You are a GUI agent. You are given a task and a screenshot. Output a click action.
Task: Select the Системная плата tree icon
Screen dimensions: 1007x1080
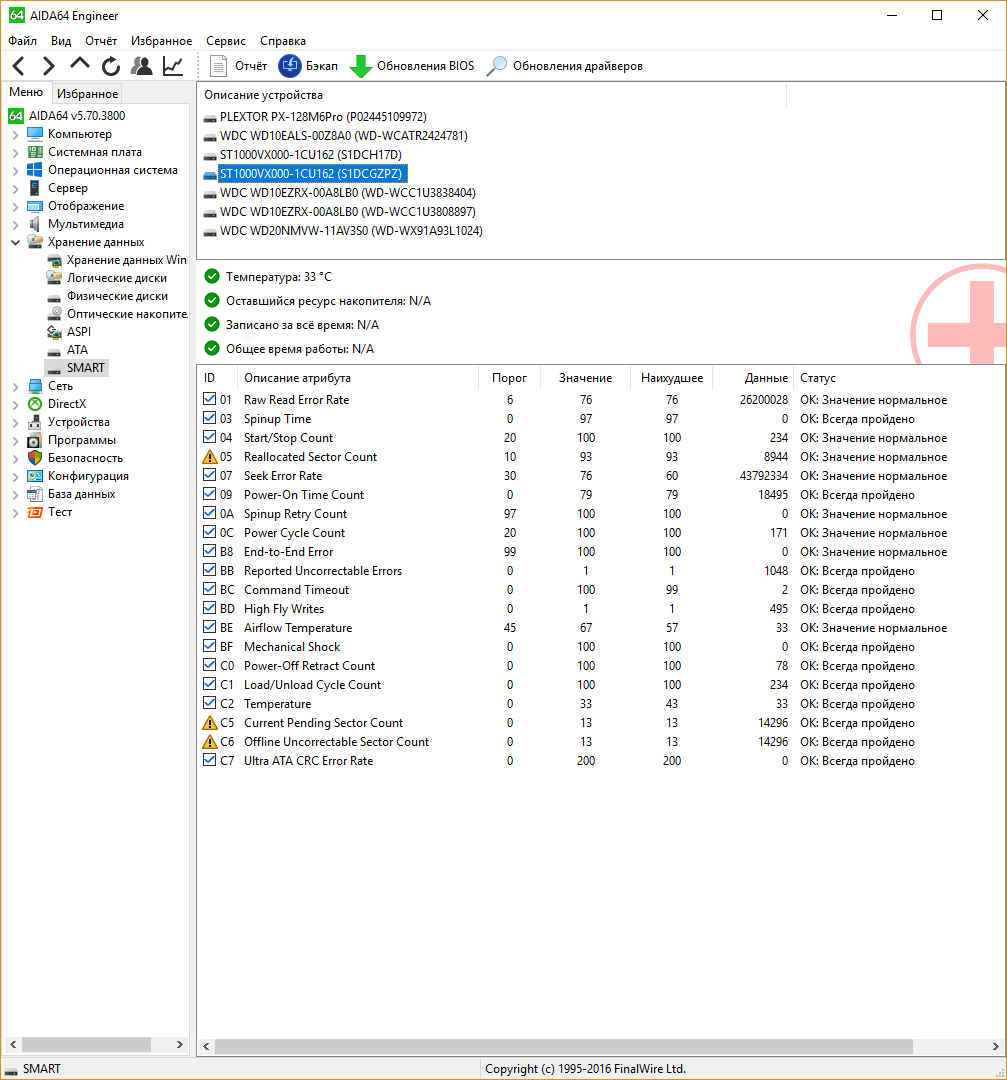(34, 152)
